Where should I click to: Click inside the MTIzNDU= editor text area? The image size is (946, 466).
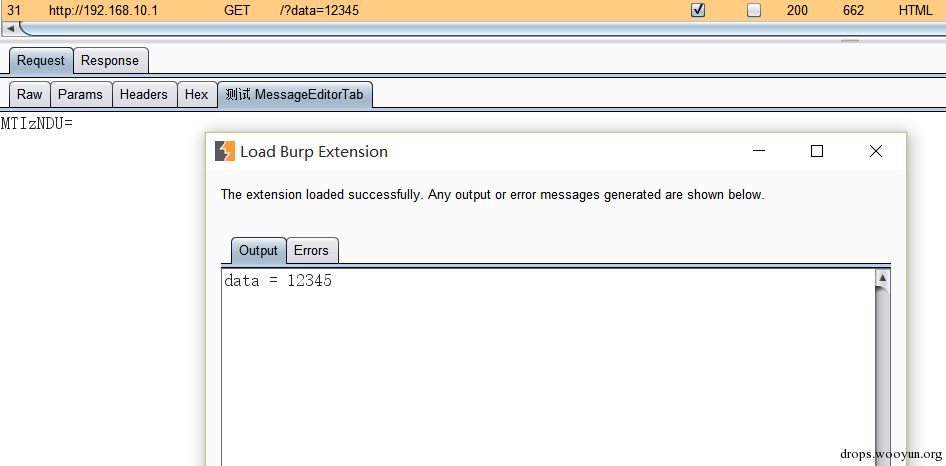click(103, 290)
